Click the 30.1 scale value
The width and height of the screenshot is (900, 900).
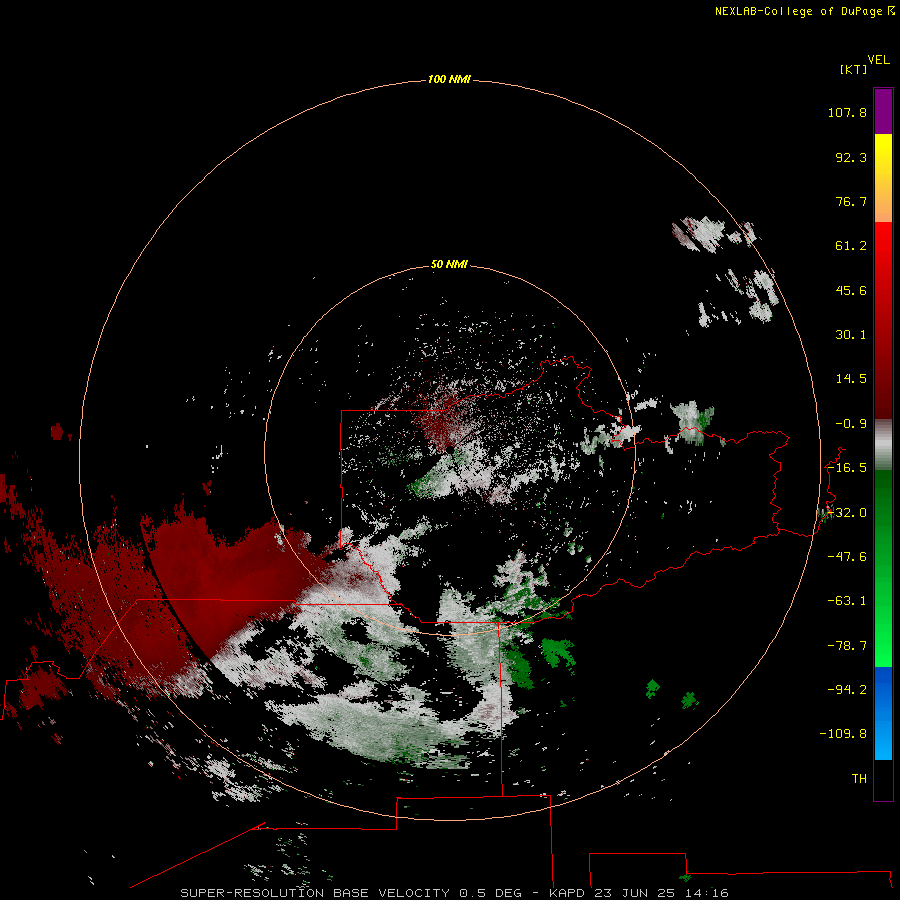point(851,335)
